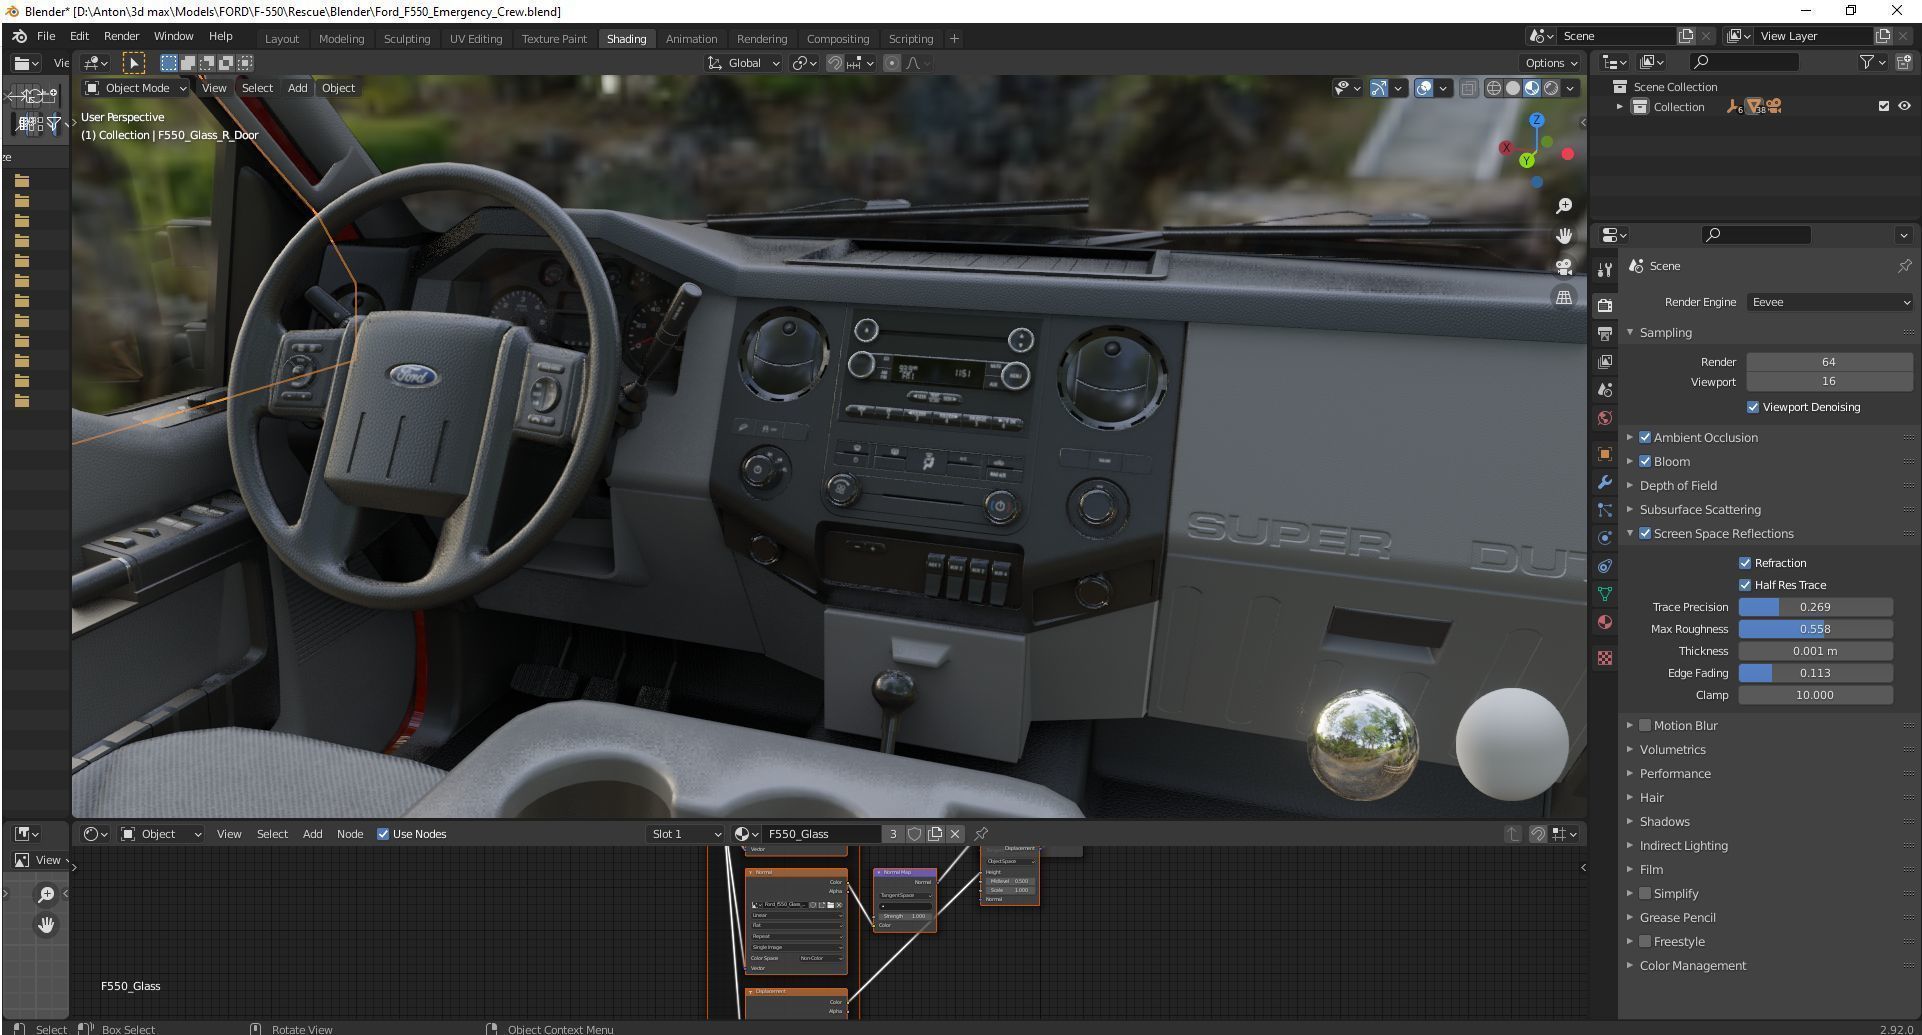
Task: Open the Texture properties tab
Action: click(1605, 658)
